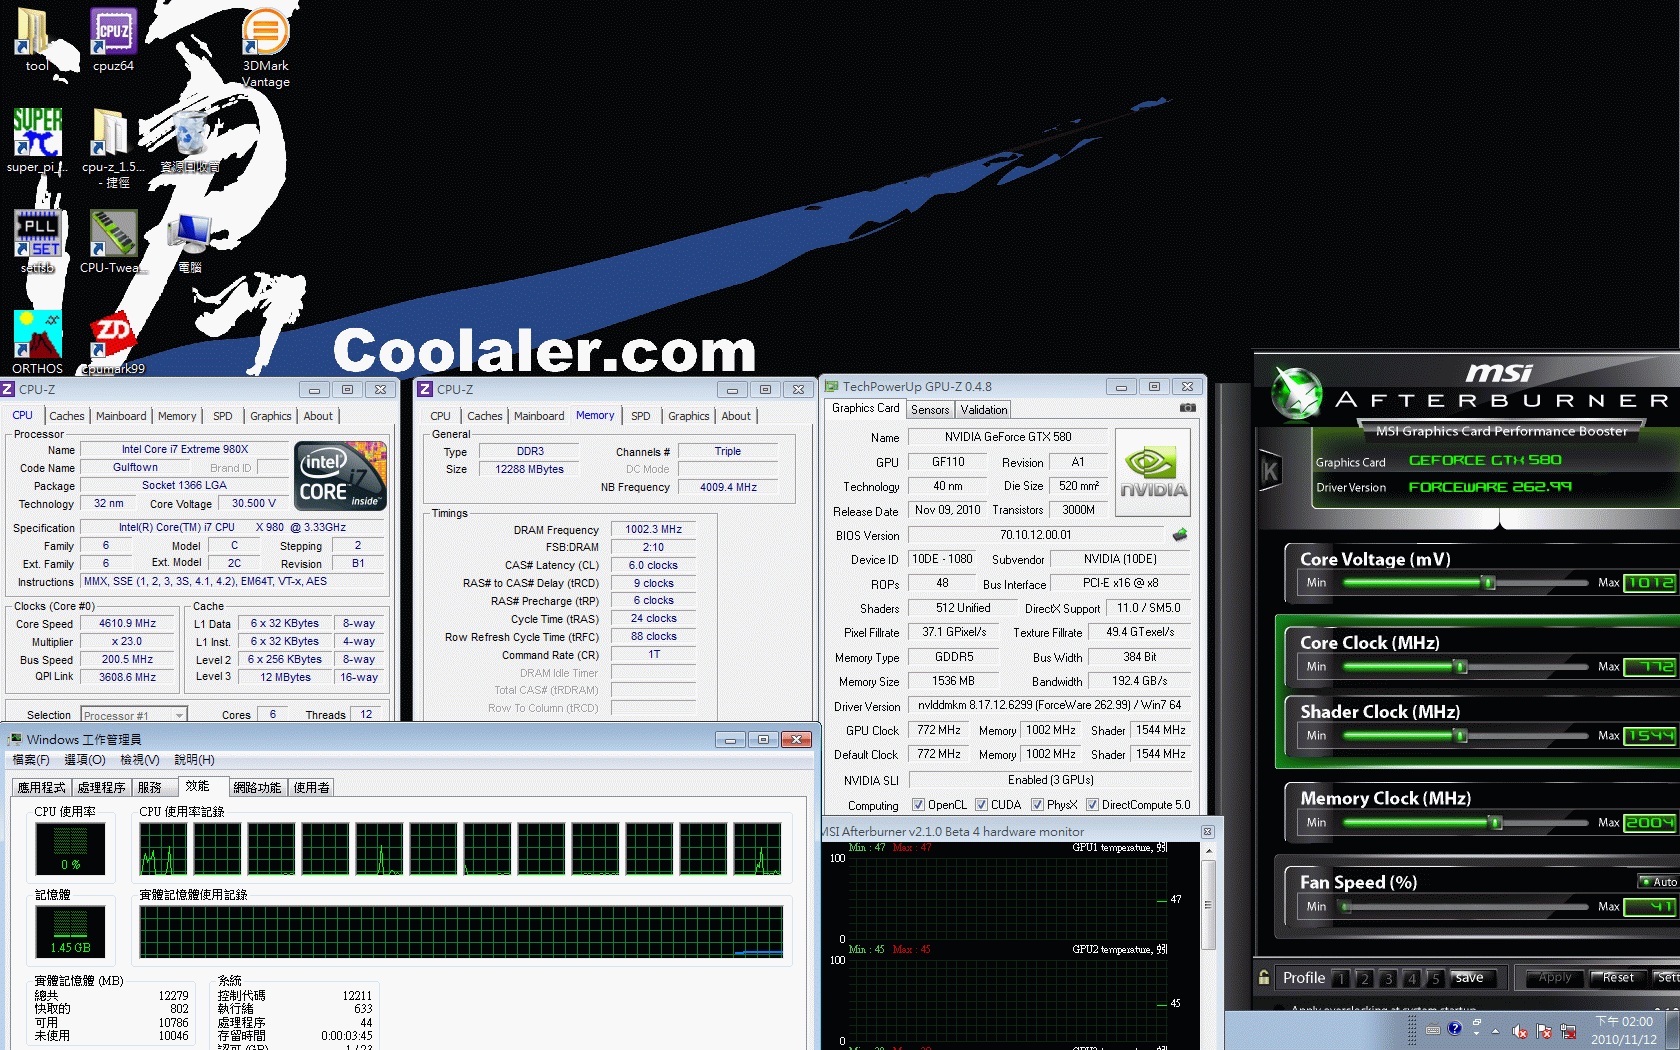The height and width of the screenshot is (1050, 1680).
Task: Switch to Mainboard tab in left CPU-Z
Action: [121, 416]
